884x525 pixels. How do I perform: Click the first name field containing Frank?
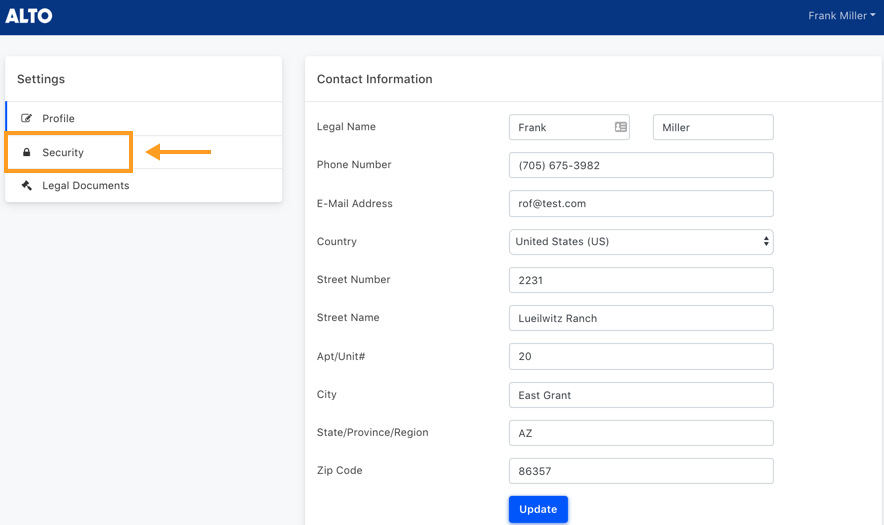coord(569,127)
